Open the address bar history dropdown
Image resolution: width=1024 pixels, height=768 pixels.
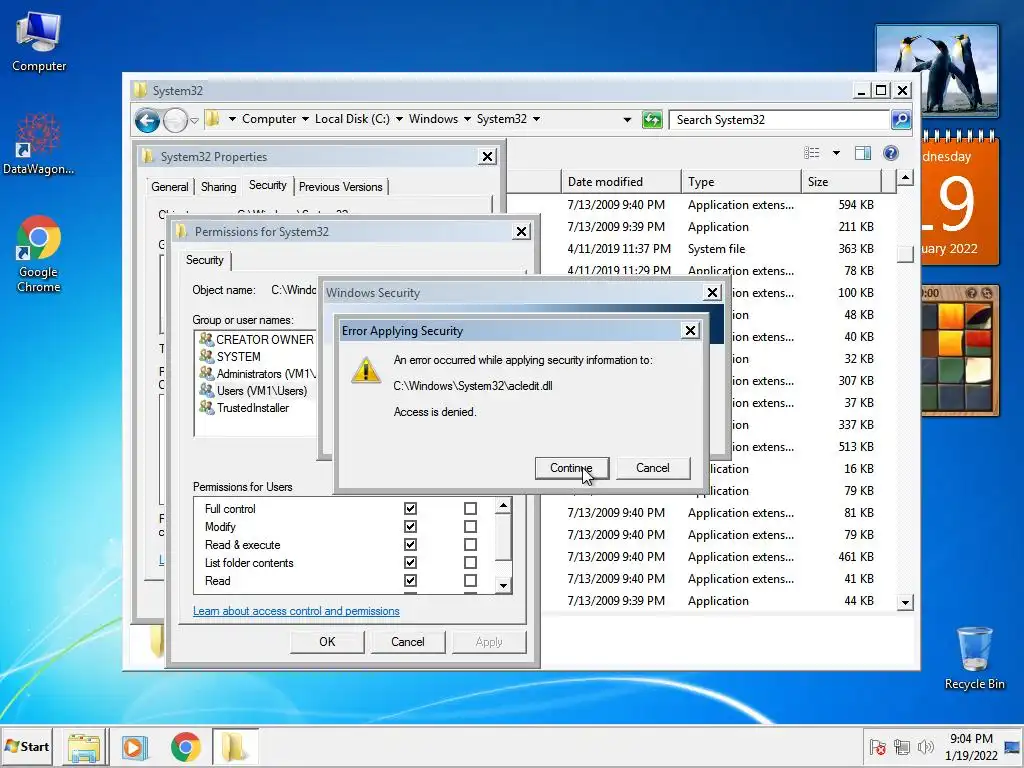(x=627, y=120)
